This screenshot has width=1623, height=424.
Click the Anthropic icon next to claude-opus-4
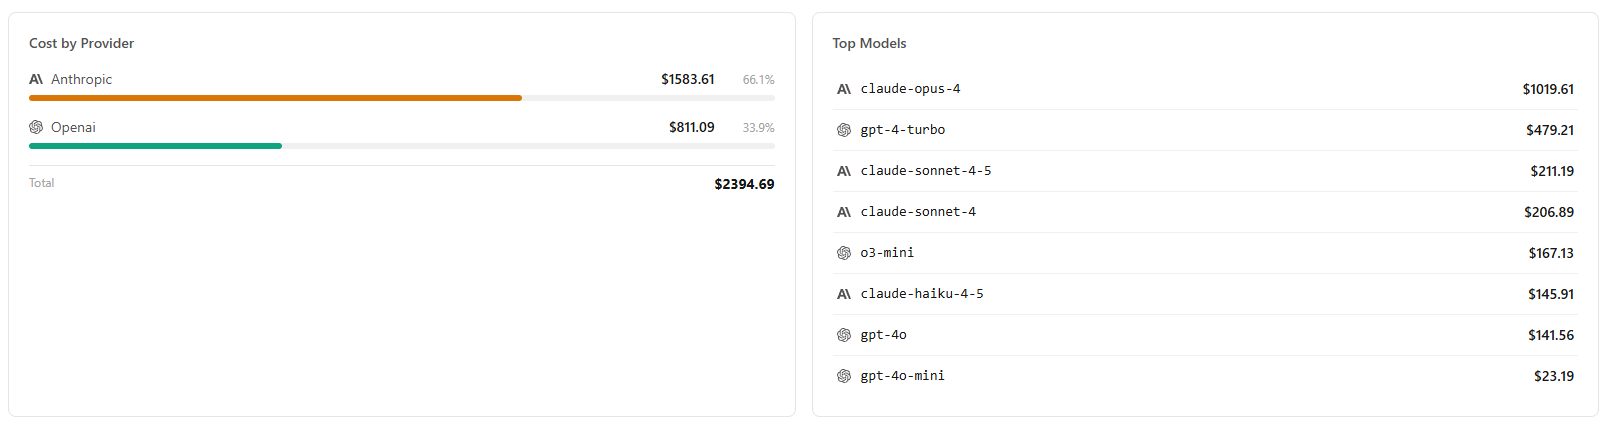(x=844, y=89)
